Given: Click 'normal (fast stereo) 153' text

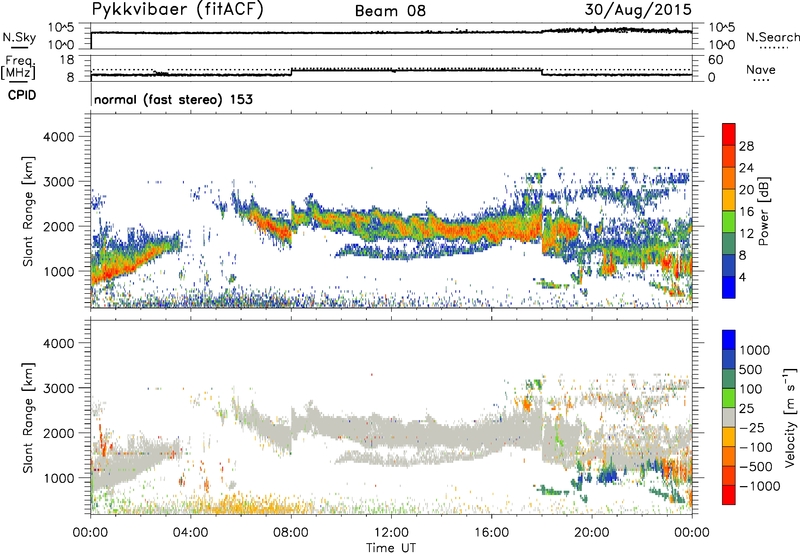Looking at the screenshot, I should pyautogui.click(x=173, y=99).
